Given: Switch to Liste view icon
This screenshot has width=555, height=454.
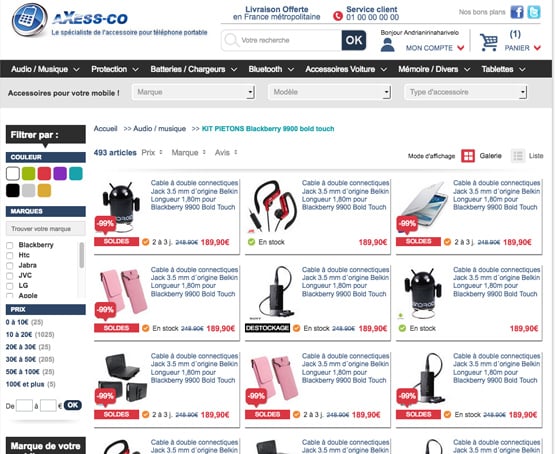Looking at the screenshot, I should (x=518, y=156).
